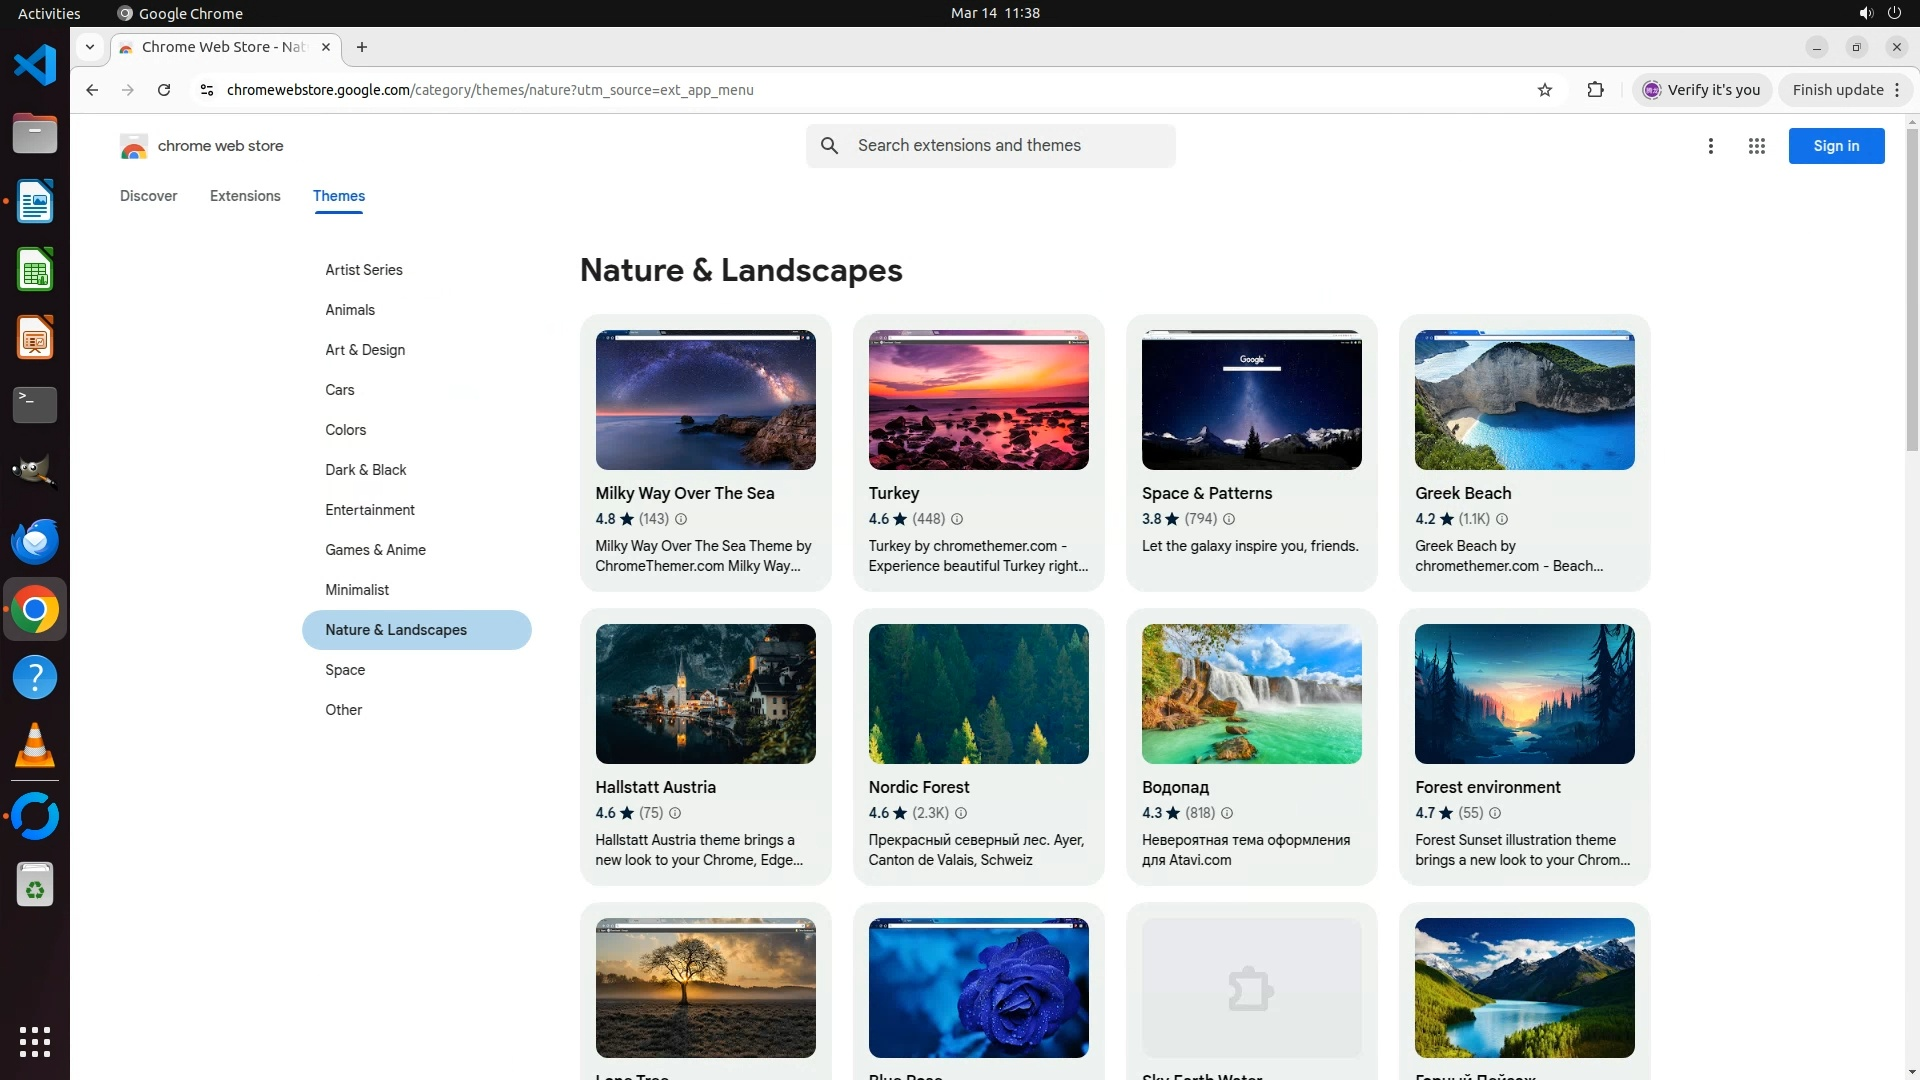Image resolution: width=1920 pixels, height=1080 pixels.
Task: Open the web store three-dot menu
Action: pos(1710,146)
